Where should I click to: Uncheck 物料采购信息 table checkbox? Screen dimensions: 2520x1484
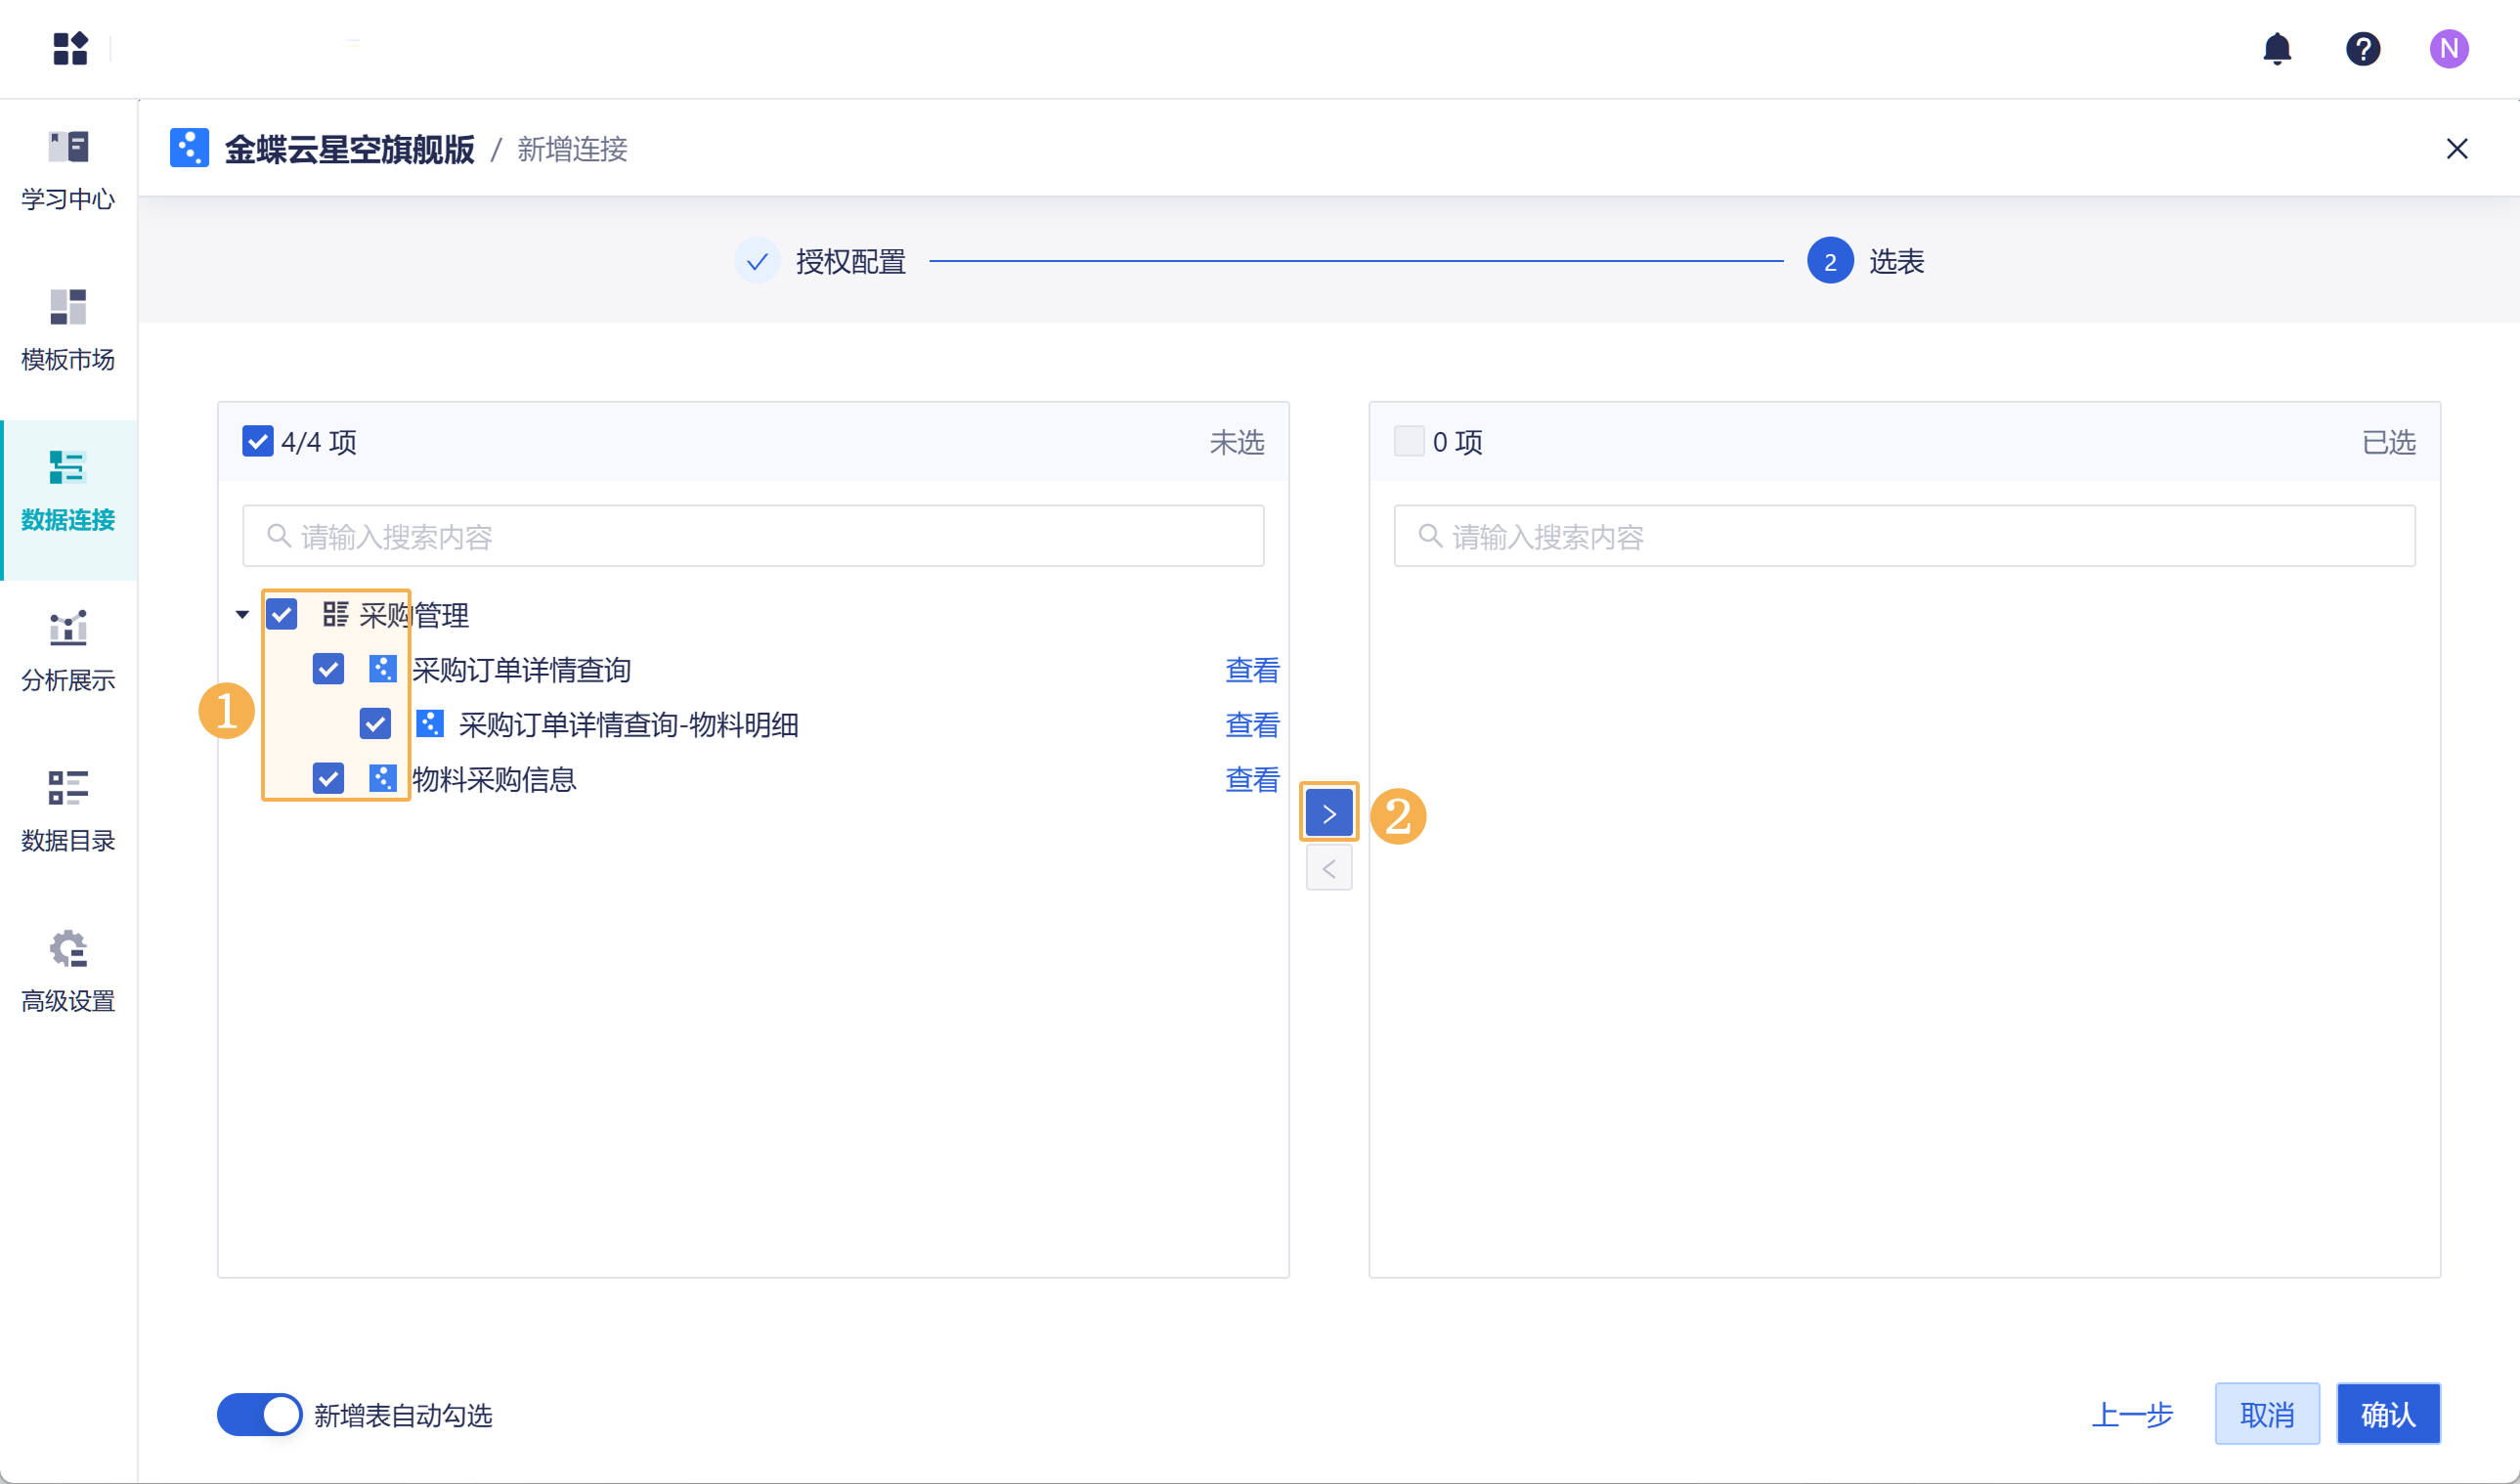(328, 778)
